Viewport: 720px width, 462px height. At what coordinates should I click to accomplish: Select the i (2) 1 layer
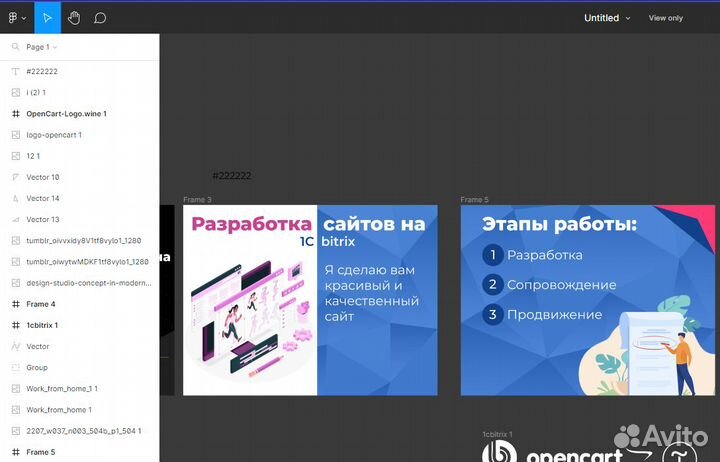click(x=80, y=93)
